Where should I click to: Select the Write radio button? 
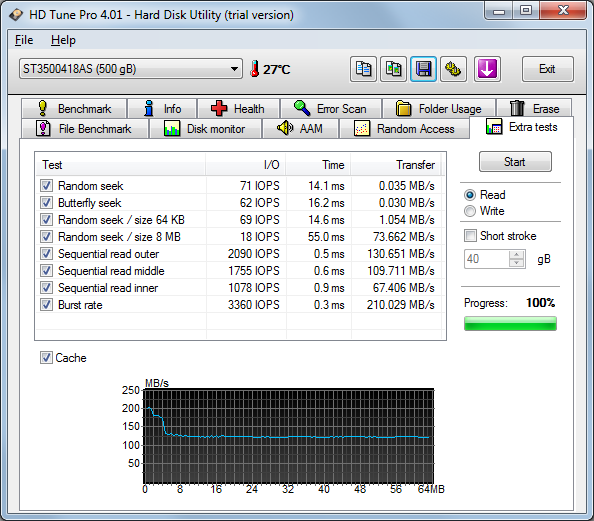(470, 211)
